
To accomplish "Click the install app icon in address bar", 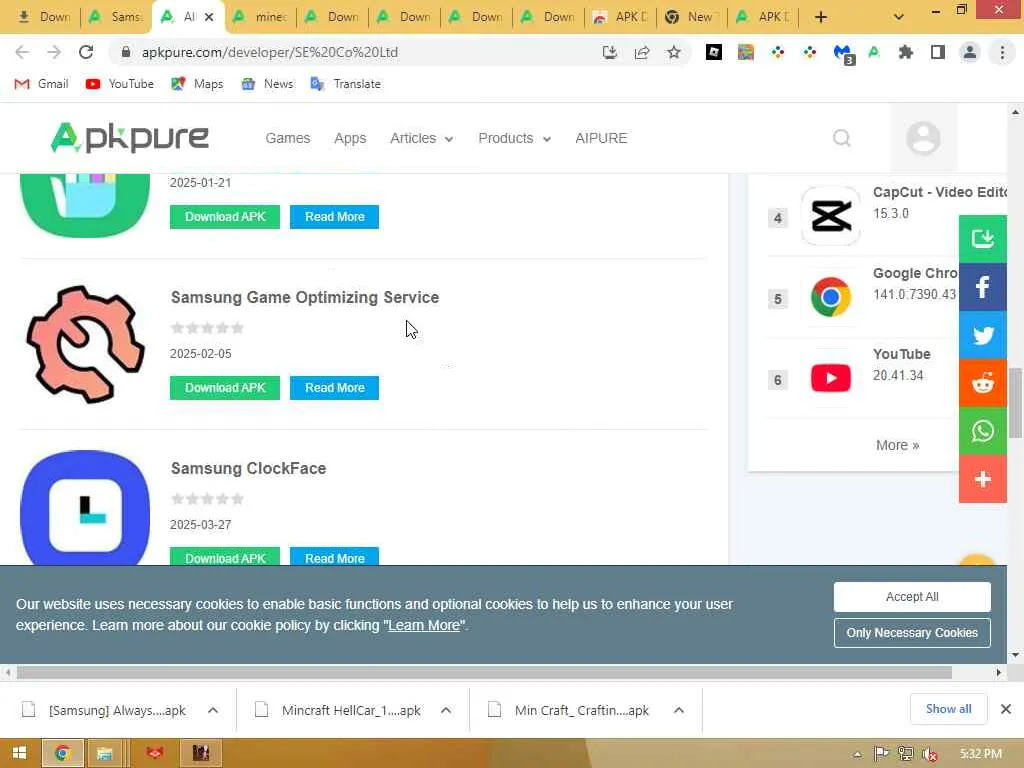I will point(610,52).
